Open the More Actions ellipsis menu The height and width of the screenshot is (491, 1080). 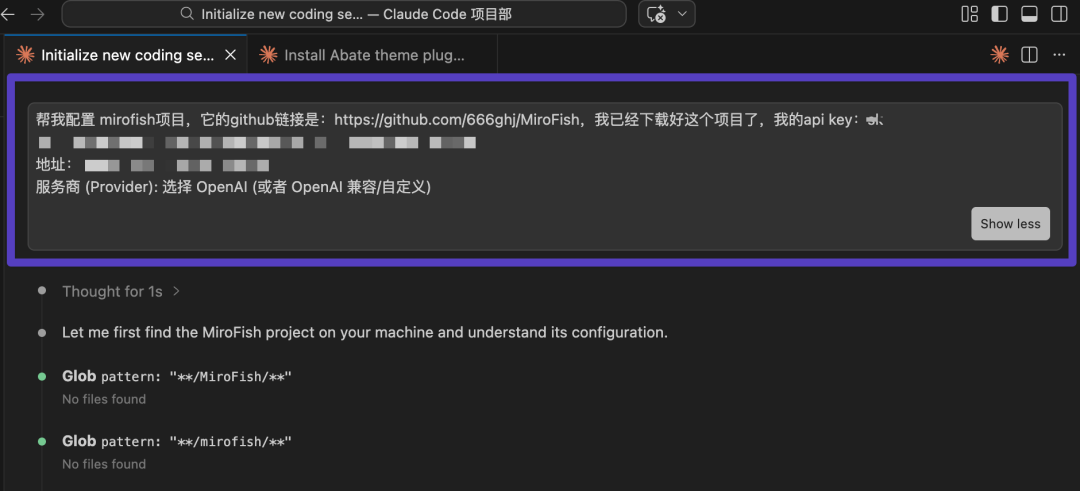(1059, 55)
